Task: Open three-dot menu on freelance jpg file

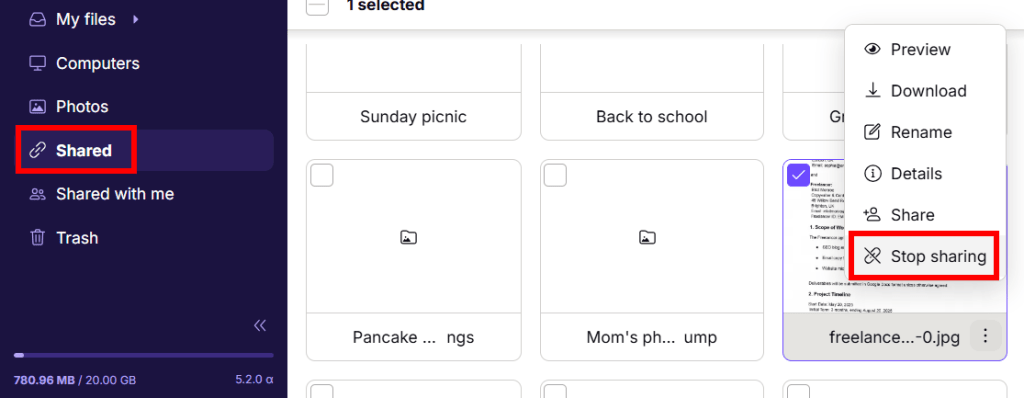Action: pyautogui.click(x=985, y=337)
